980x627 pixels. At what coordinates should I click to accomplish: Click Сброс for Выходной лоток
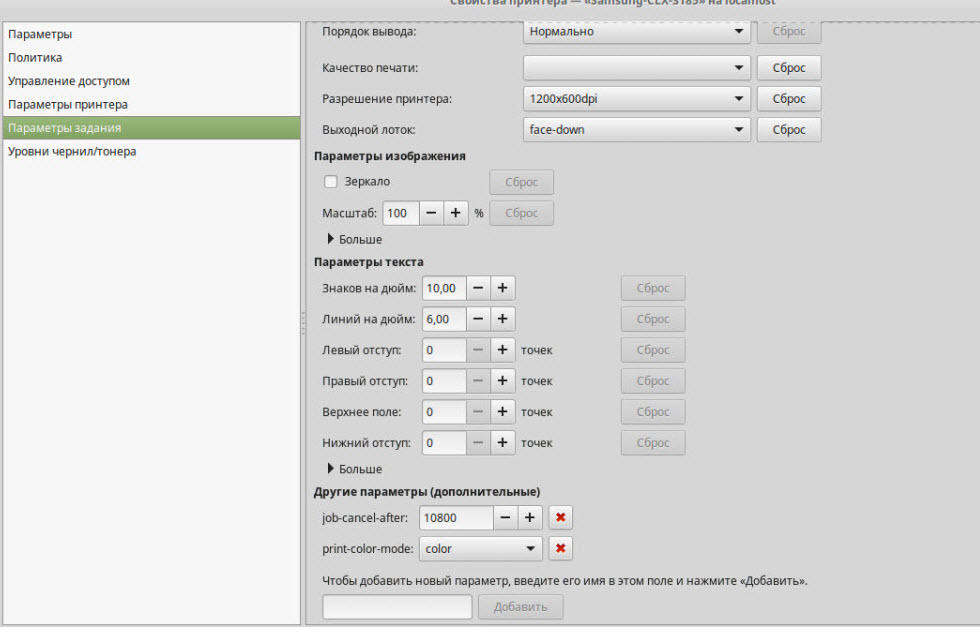789,129
